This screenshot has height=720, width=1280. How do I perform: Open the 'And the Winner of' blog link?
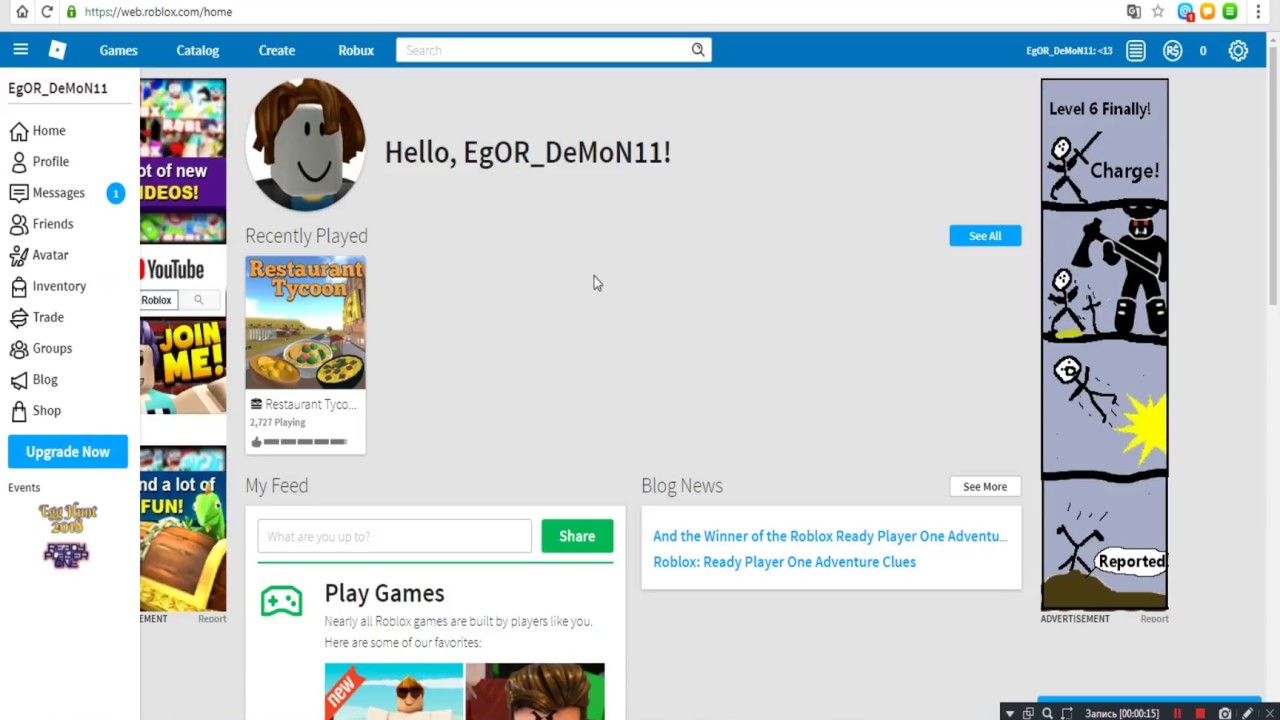pyautogui.click(x=830, y=536)
